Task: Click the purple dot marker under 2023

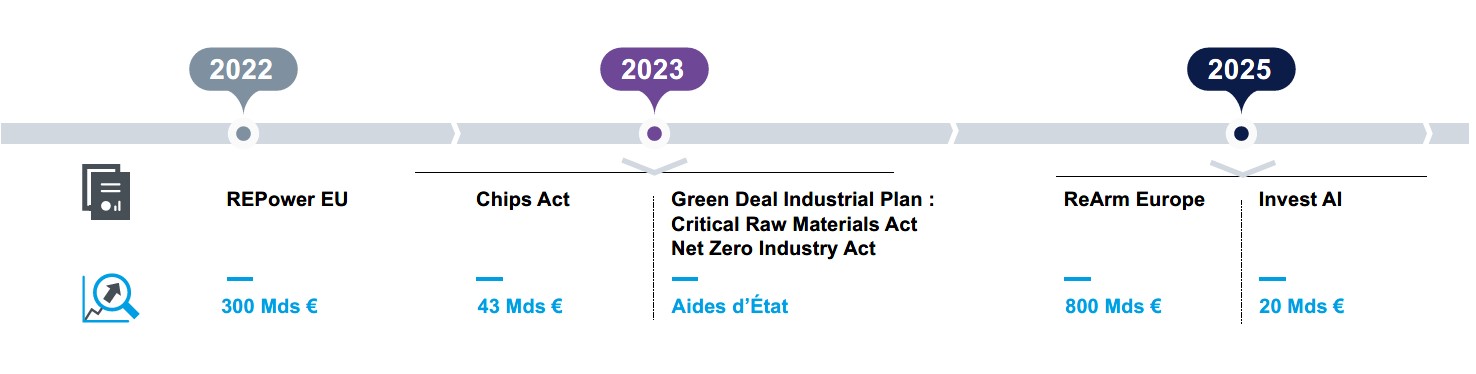Action: 654,133
